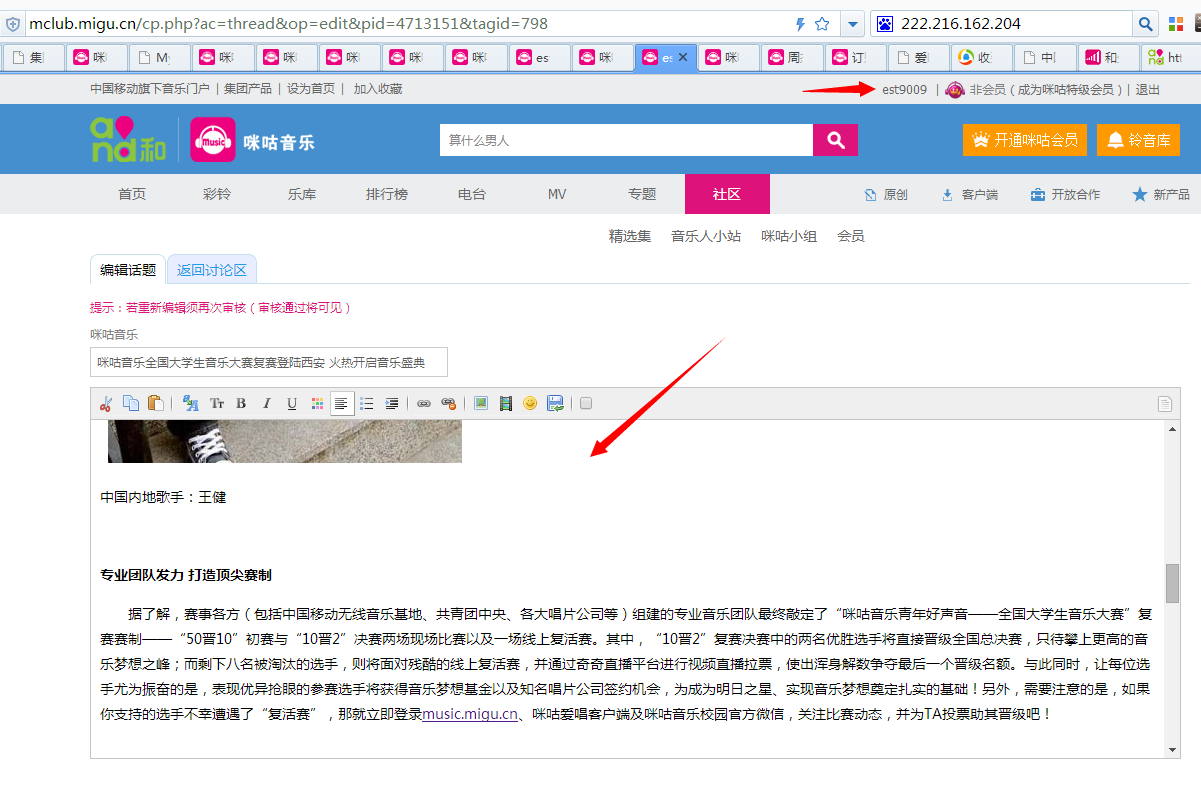Click the Cut scissors icon in editor toolbar
Viewport: 1201px width, 785px height.
[105, 403]
